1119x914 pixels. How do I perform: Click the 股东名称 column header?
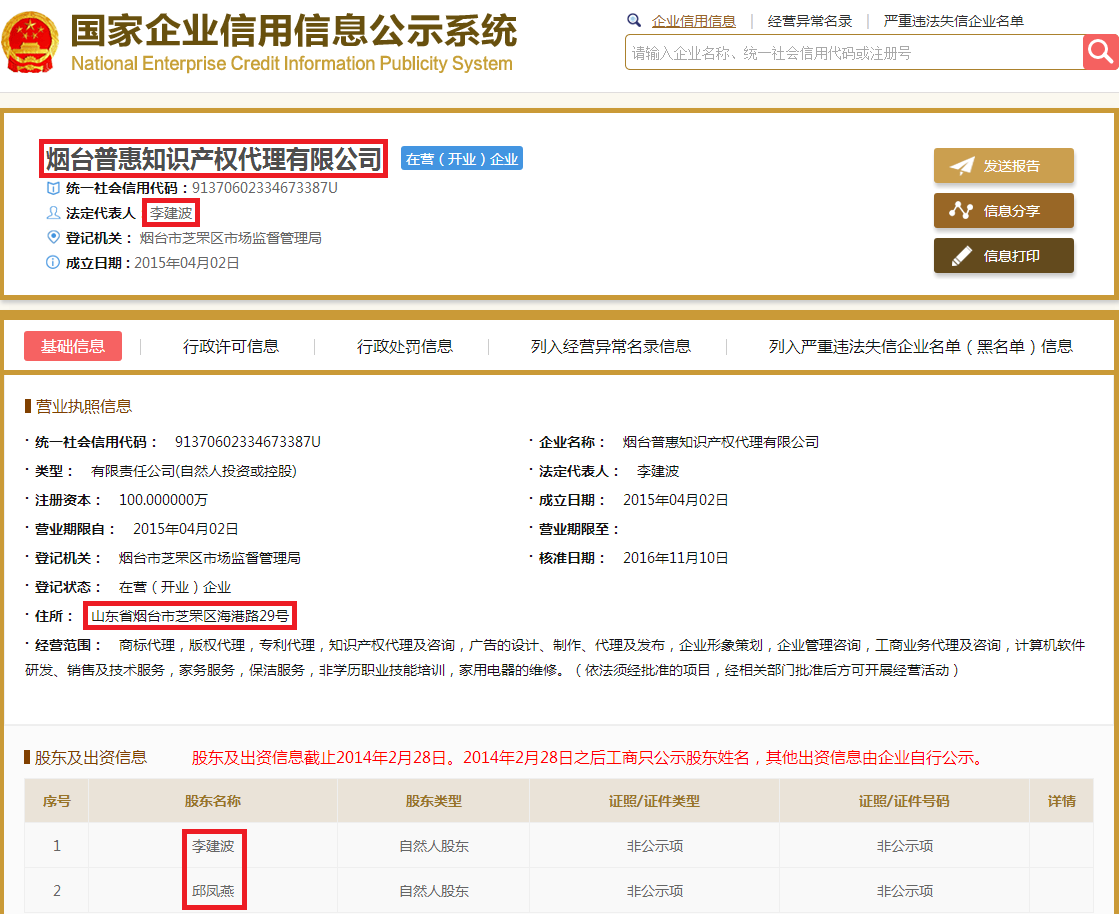213,801
